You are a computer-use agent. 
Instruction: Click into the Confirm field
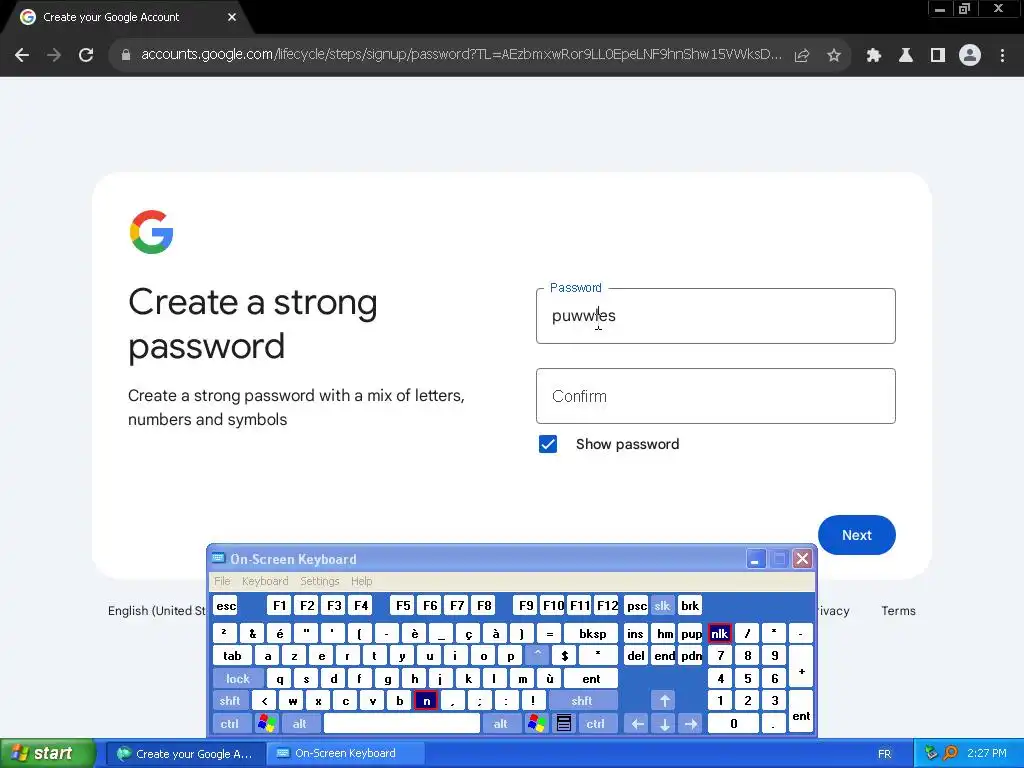click(x=716, y=396)
